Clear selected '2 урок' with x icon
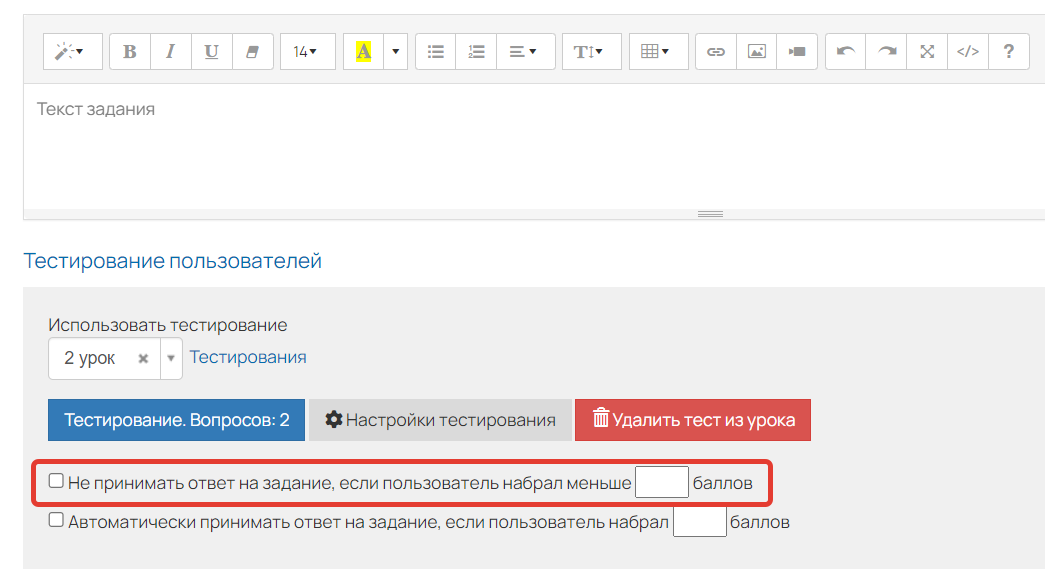Image resolution: width=1045 pixels, height=577 pixels. coord(143,358)
